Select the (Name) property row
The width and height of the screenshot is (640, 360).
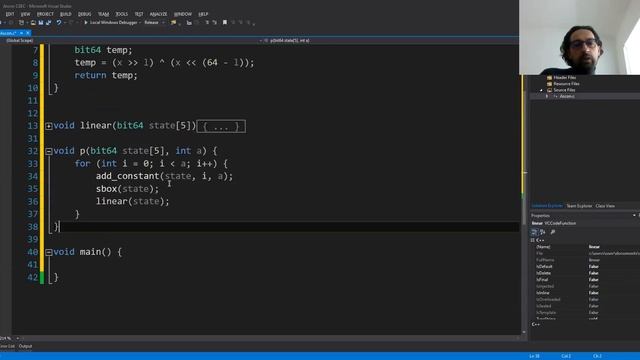coord(586,247)
